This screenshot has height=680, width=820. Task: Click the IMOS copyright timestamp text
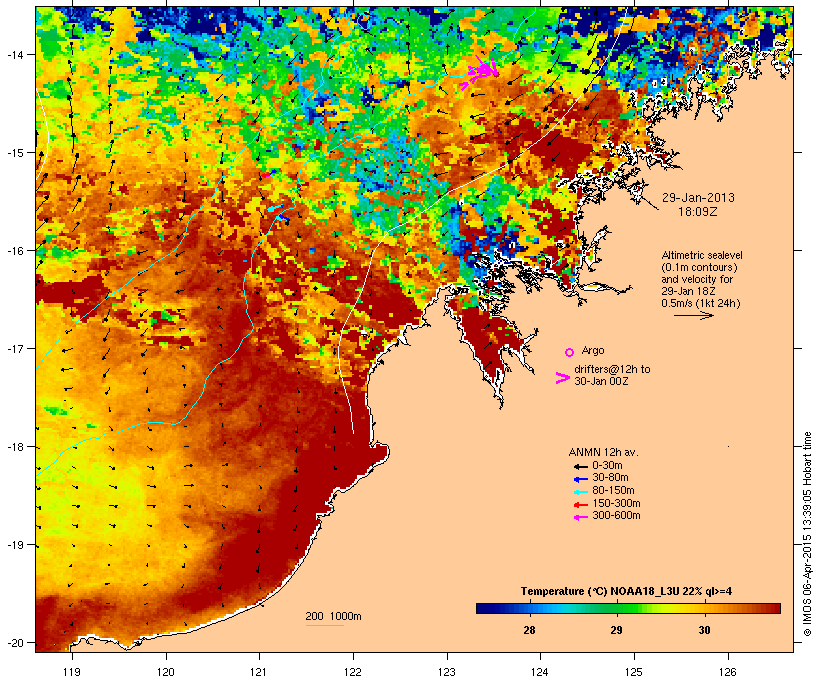tap(807, 534)
